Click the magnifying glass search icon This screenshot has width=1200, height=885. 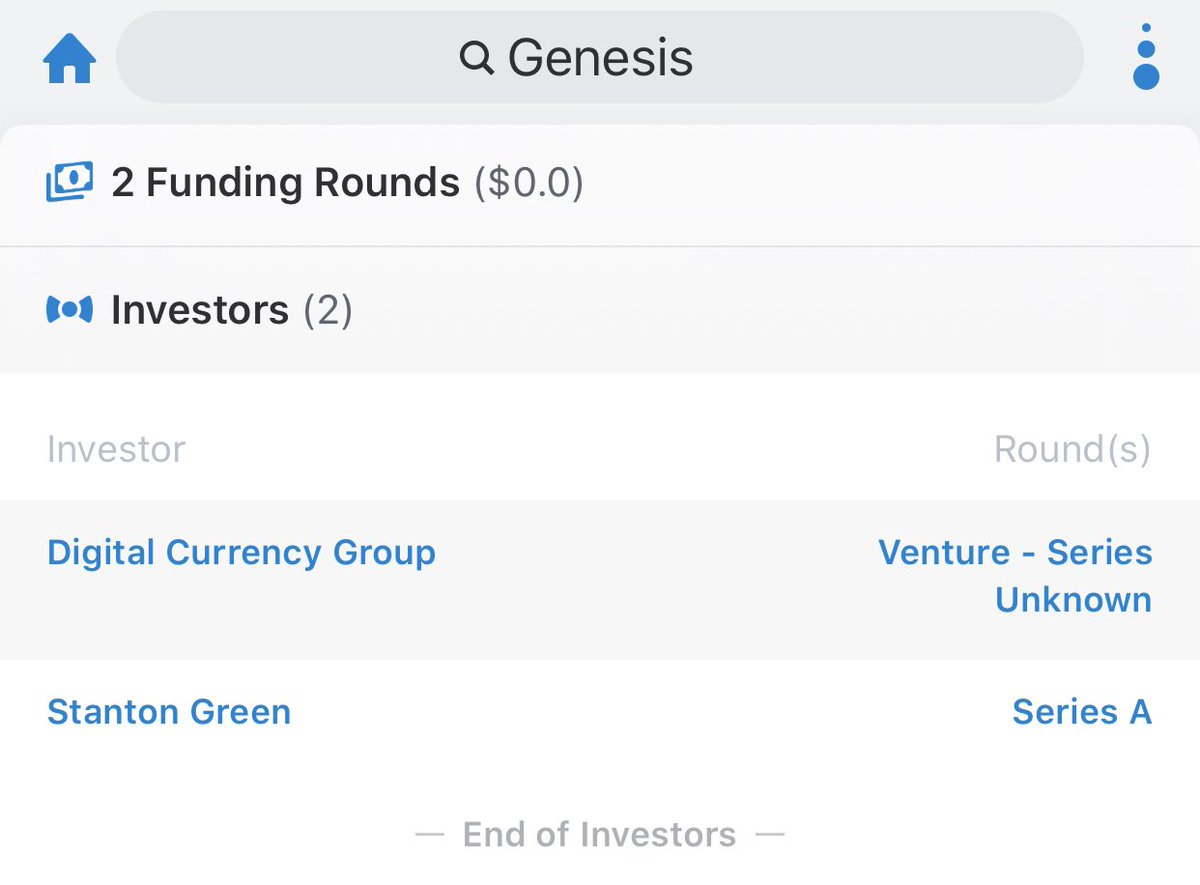coord(476,59)
